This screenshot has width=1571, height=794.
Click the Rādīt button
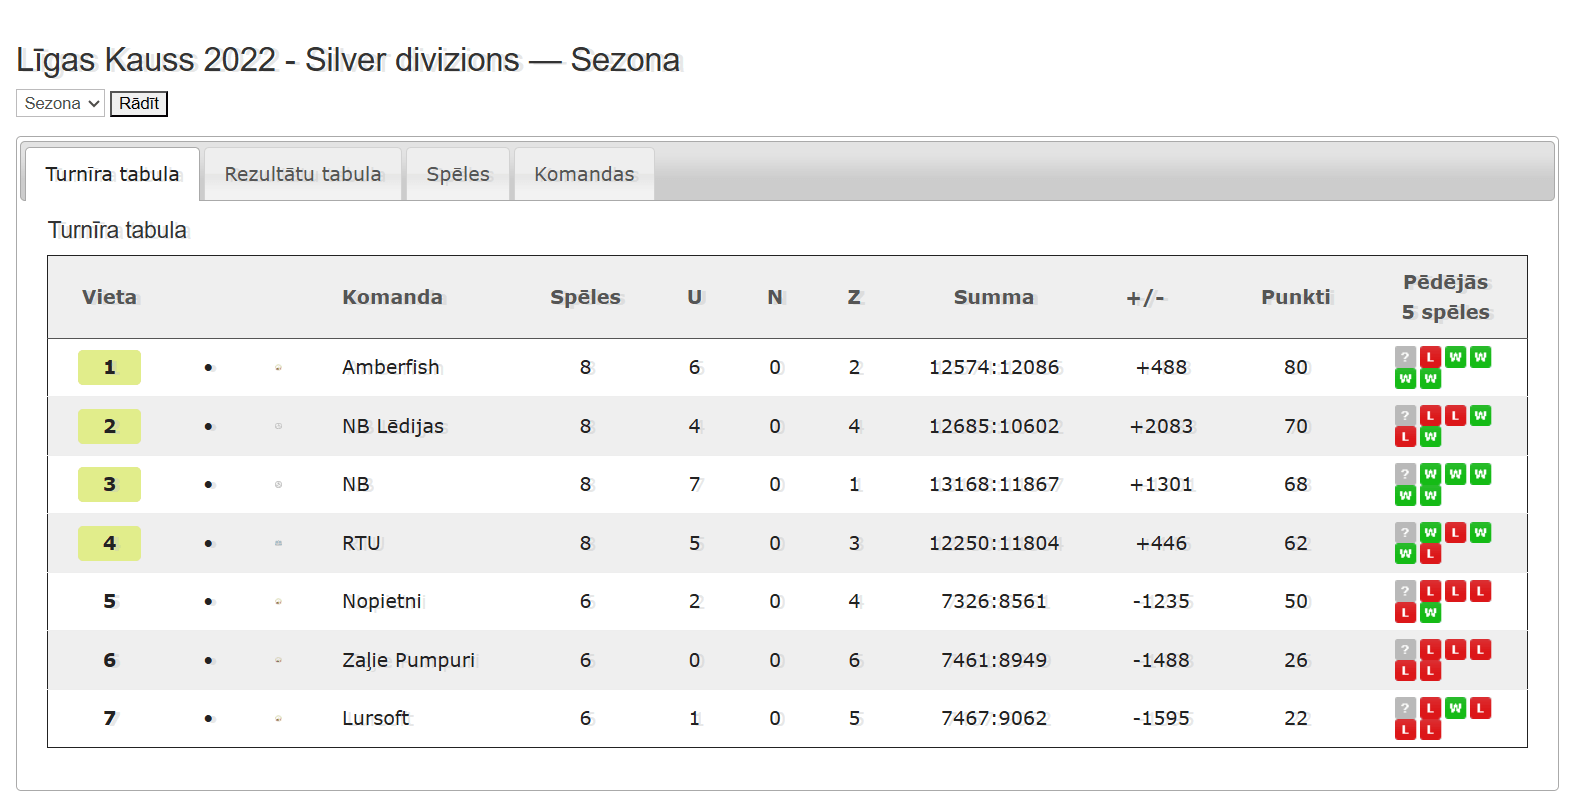coord(139,103)
